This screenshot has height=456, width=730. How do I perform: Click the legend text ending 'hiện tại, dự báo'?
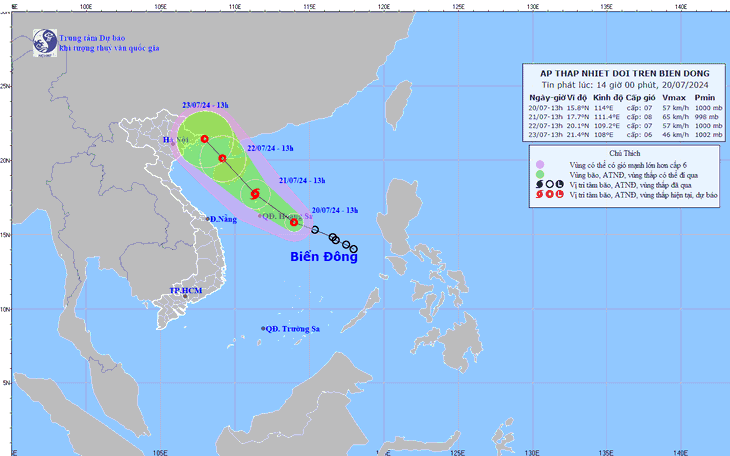[x=643, y=195]
